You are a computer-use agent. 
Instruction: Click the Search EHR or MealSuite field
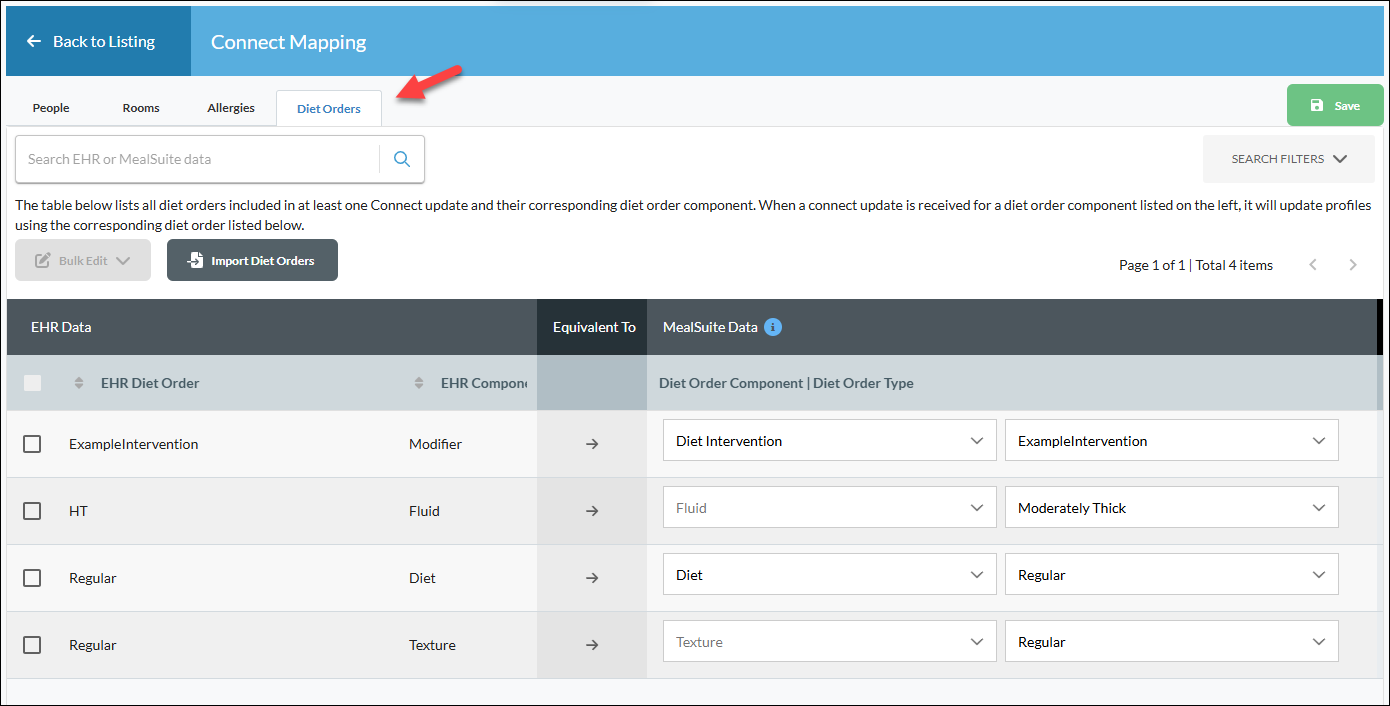tap(198, 159)
